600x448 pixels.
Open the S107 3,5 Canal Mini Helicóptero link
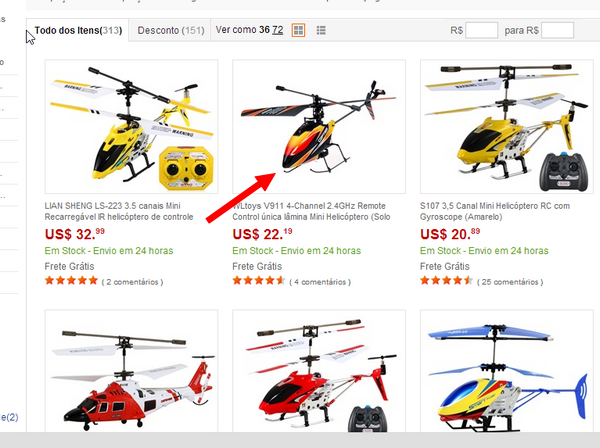click(495, 211)
